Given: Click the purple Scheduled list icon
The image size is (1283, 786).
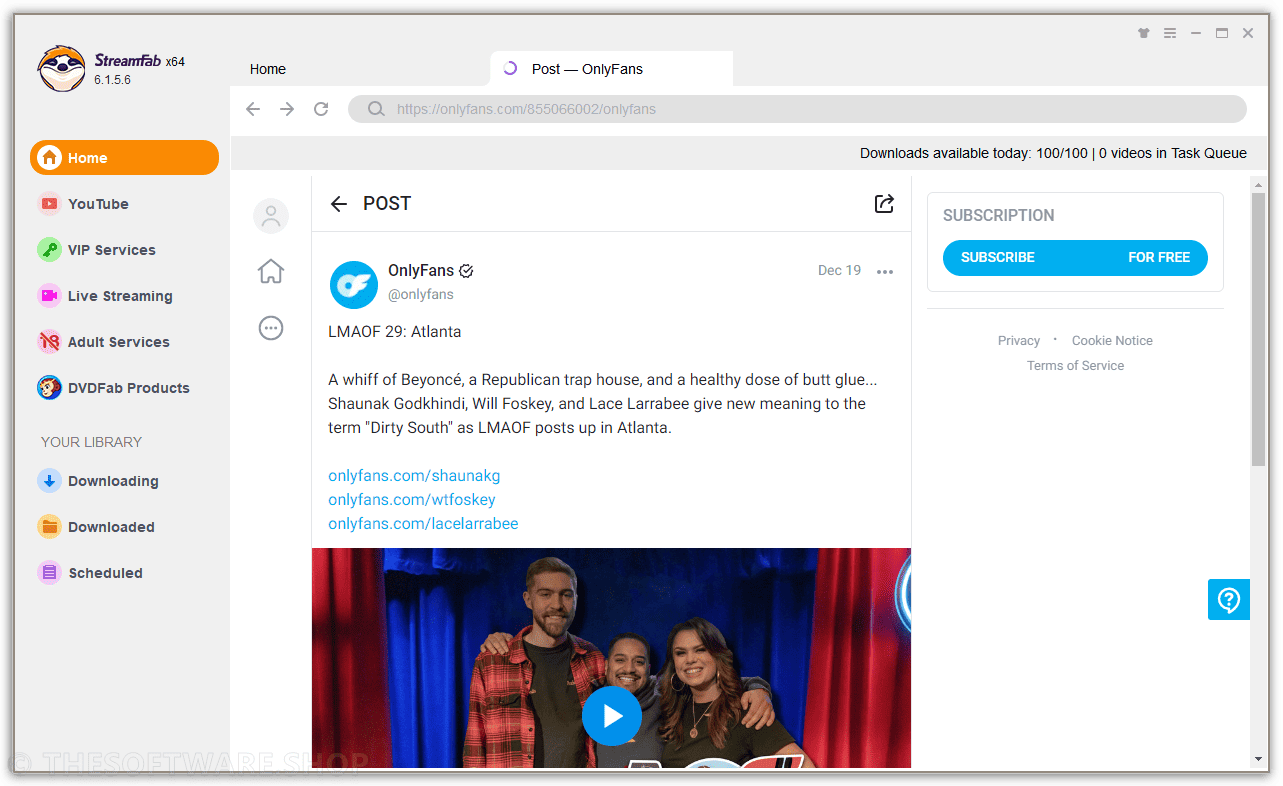Looking at the screenshot, I should pyautogui.click(x=49, y=573).
